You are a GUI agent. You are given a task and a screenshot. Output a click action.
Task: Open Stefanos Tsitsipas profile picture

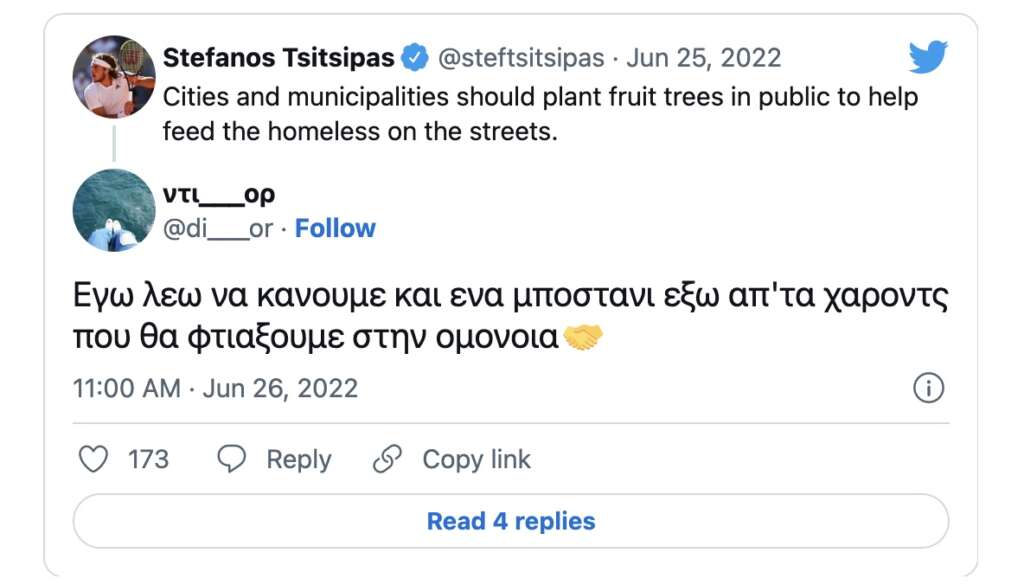(114, 76)
